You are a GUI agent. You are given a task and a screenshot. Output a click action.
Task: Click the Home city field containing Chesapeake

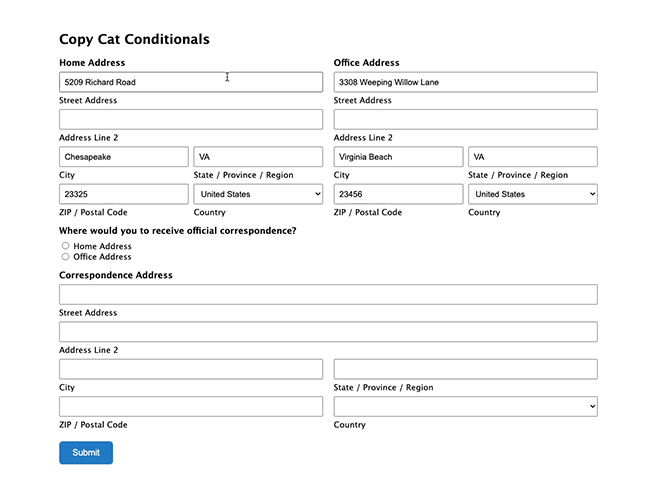click(x=124, y=157)
